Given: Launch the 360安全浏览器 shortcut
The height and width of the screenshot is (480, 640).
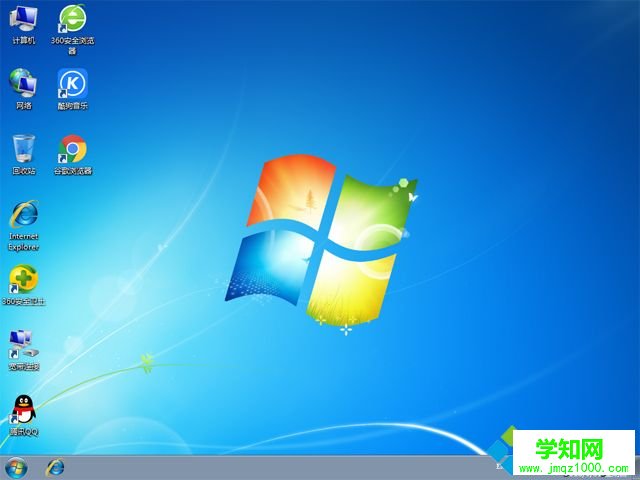Looking at the screenshot, I should [x=72, y=29].
